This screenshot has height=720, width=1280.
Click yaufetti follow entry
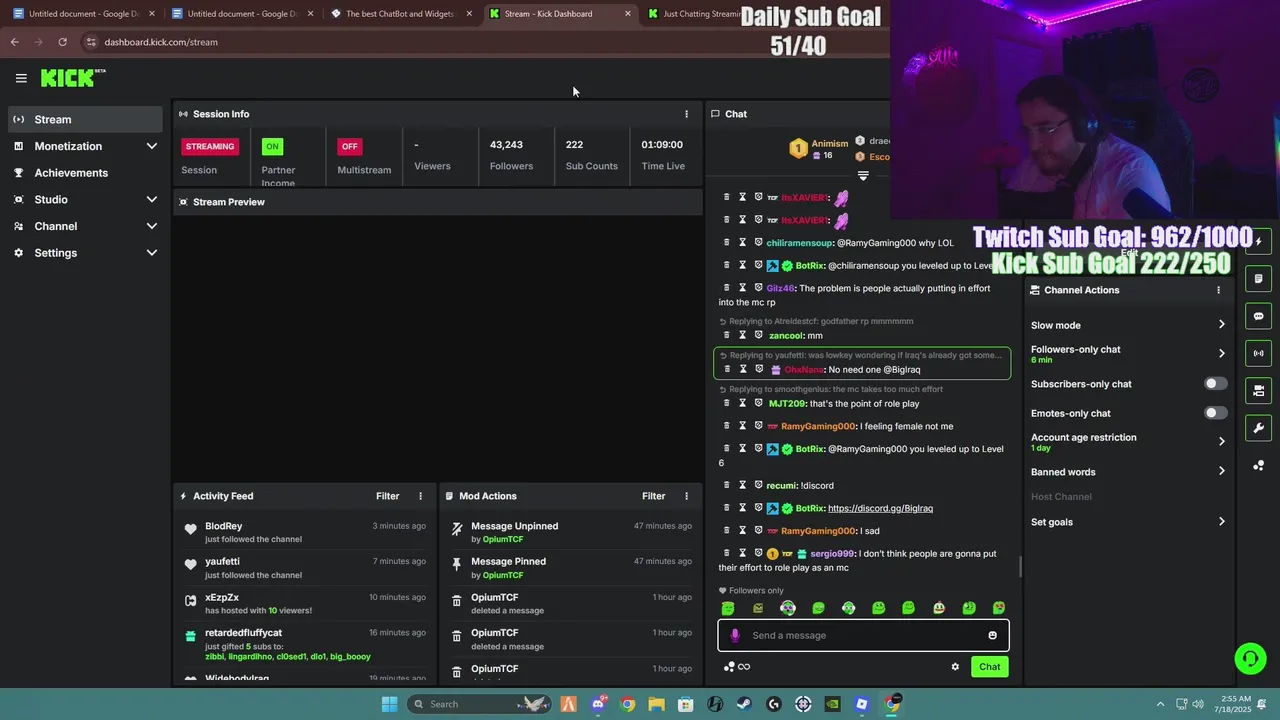pyautogui.click(x=305, y=568)
